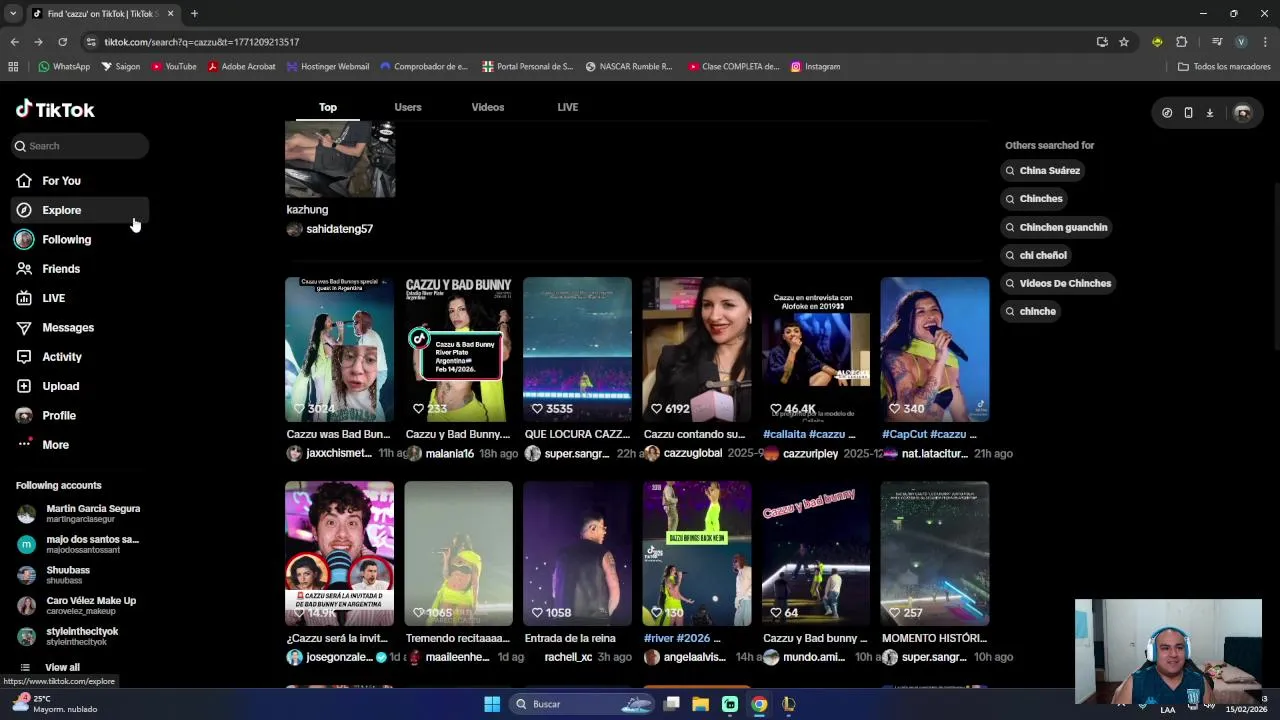
Task: Select the chi cheñol suggestion
Action: [1036, 255]
